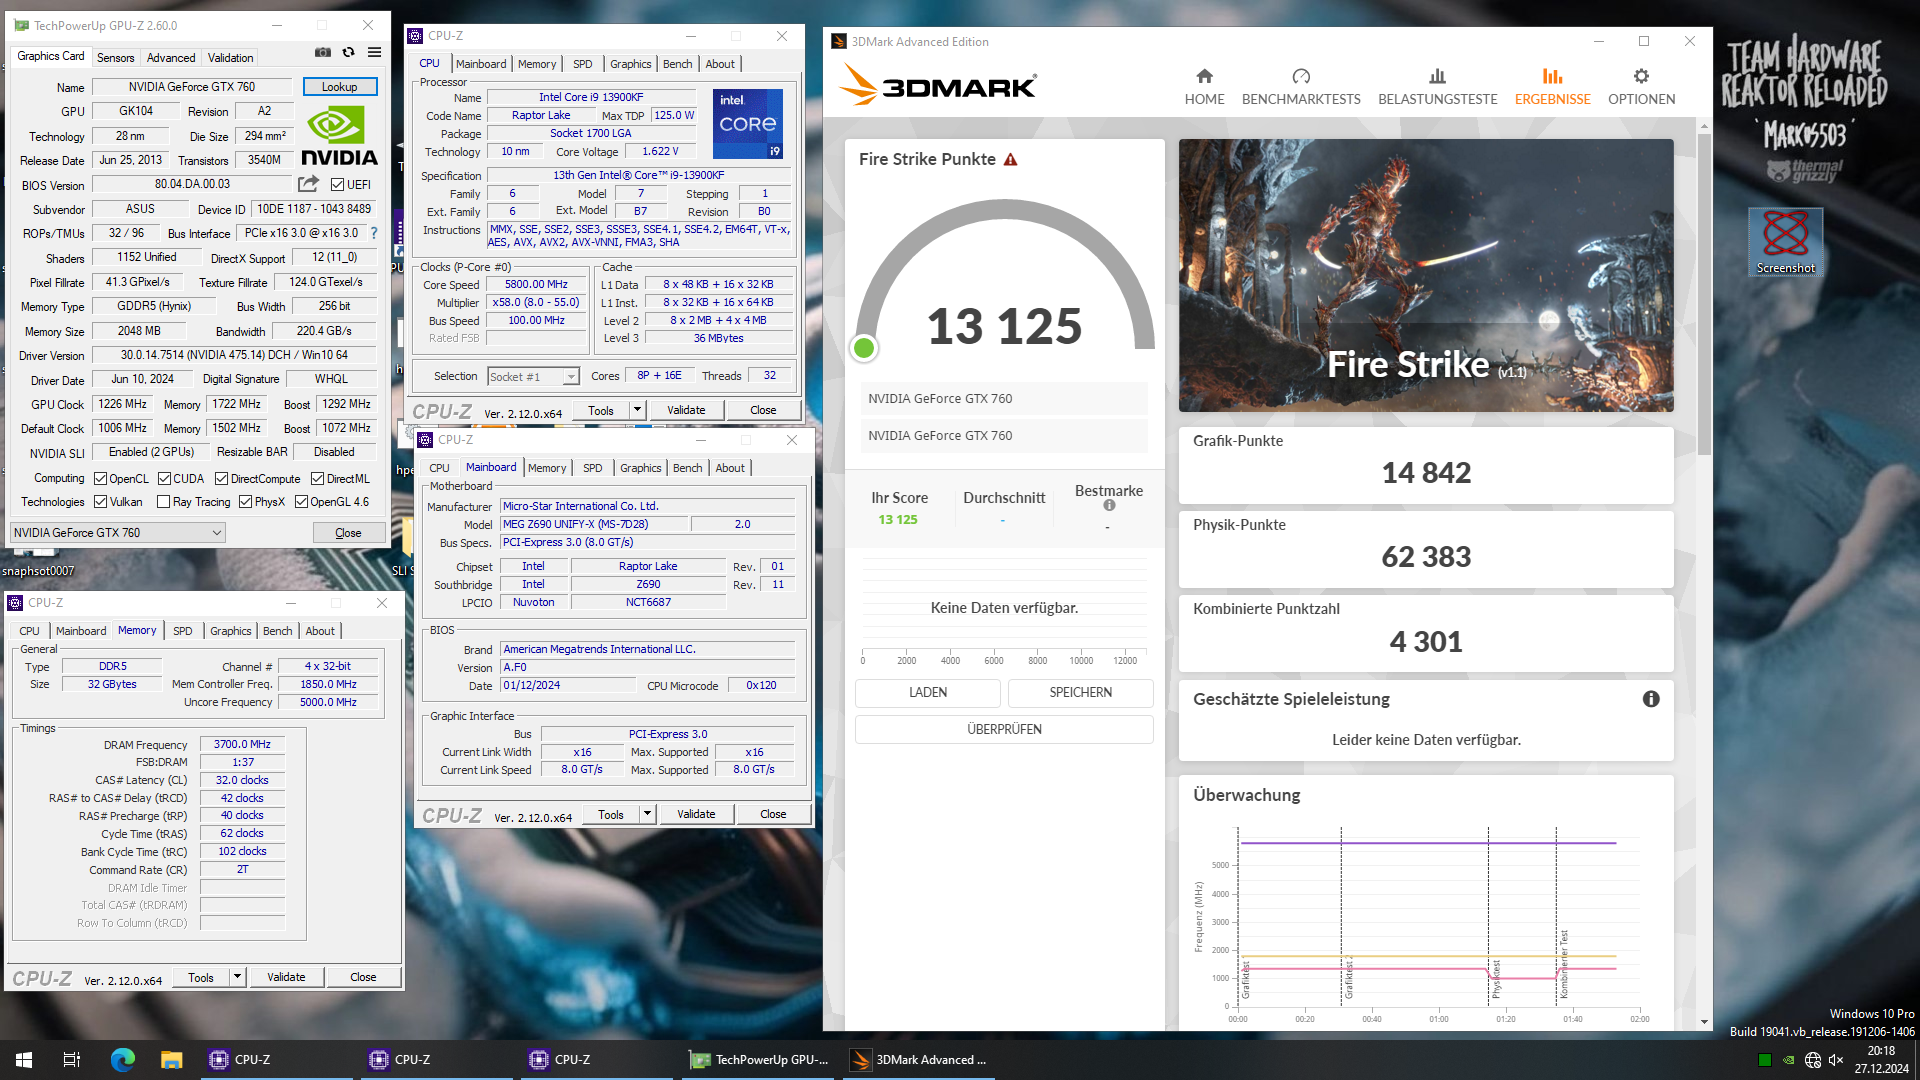Click the Kombinierte Punktzahl value 4 301
The width and height of the screenshot is (1920, 1080).
(1426, 642)
